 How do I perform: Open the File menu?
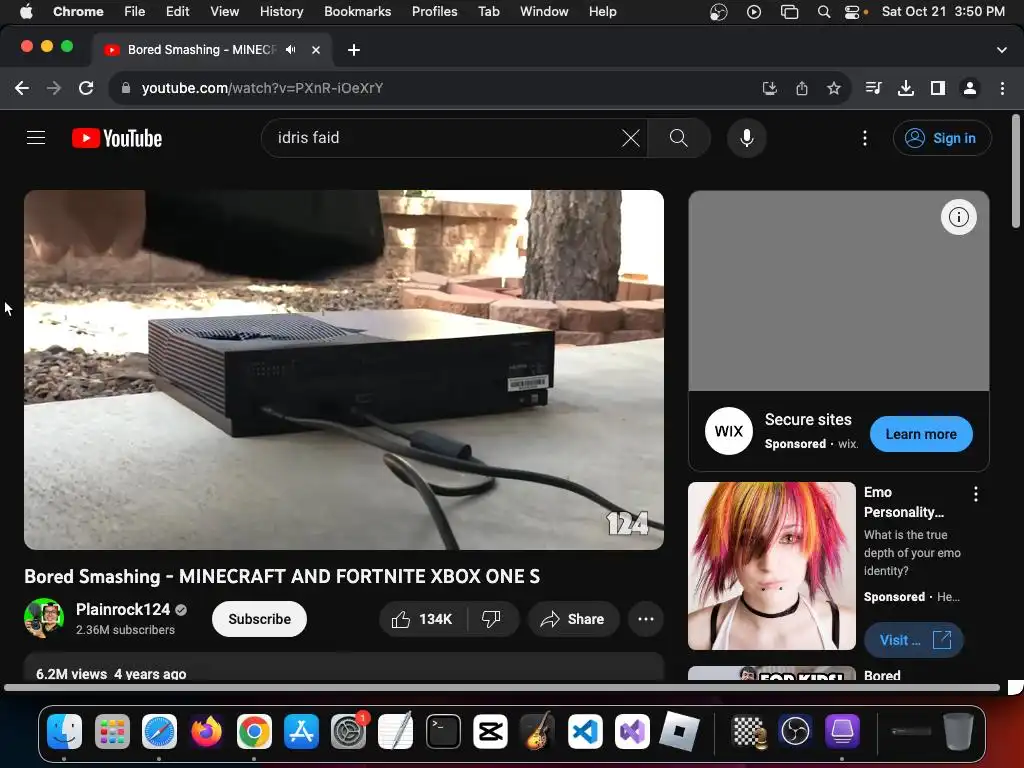pos(135,11)
